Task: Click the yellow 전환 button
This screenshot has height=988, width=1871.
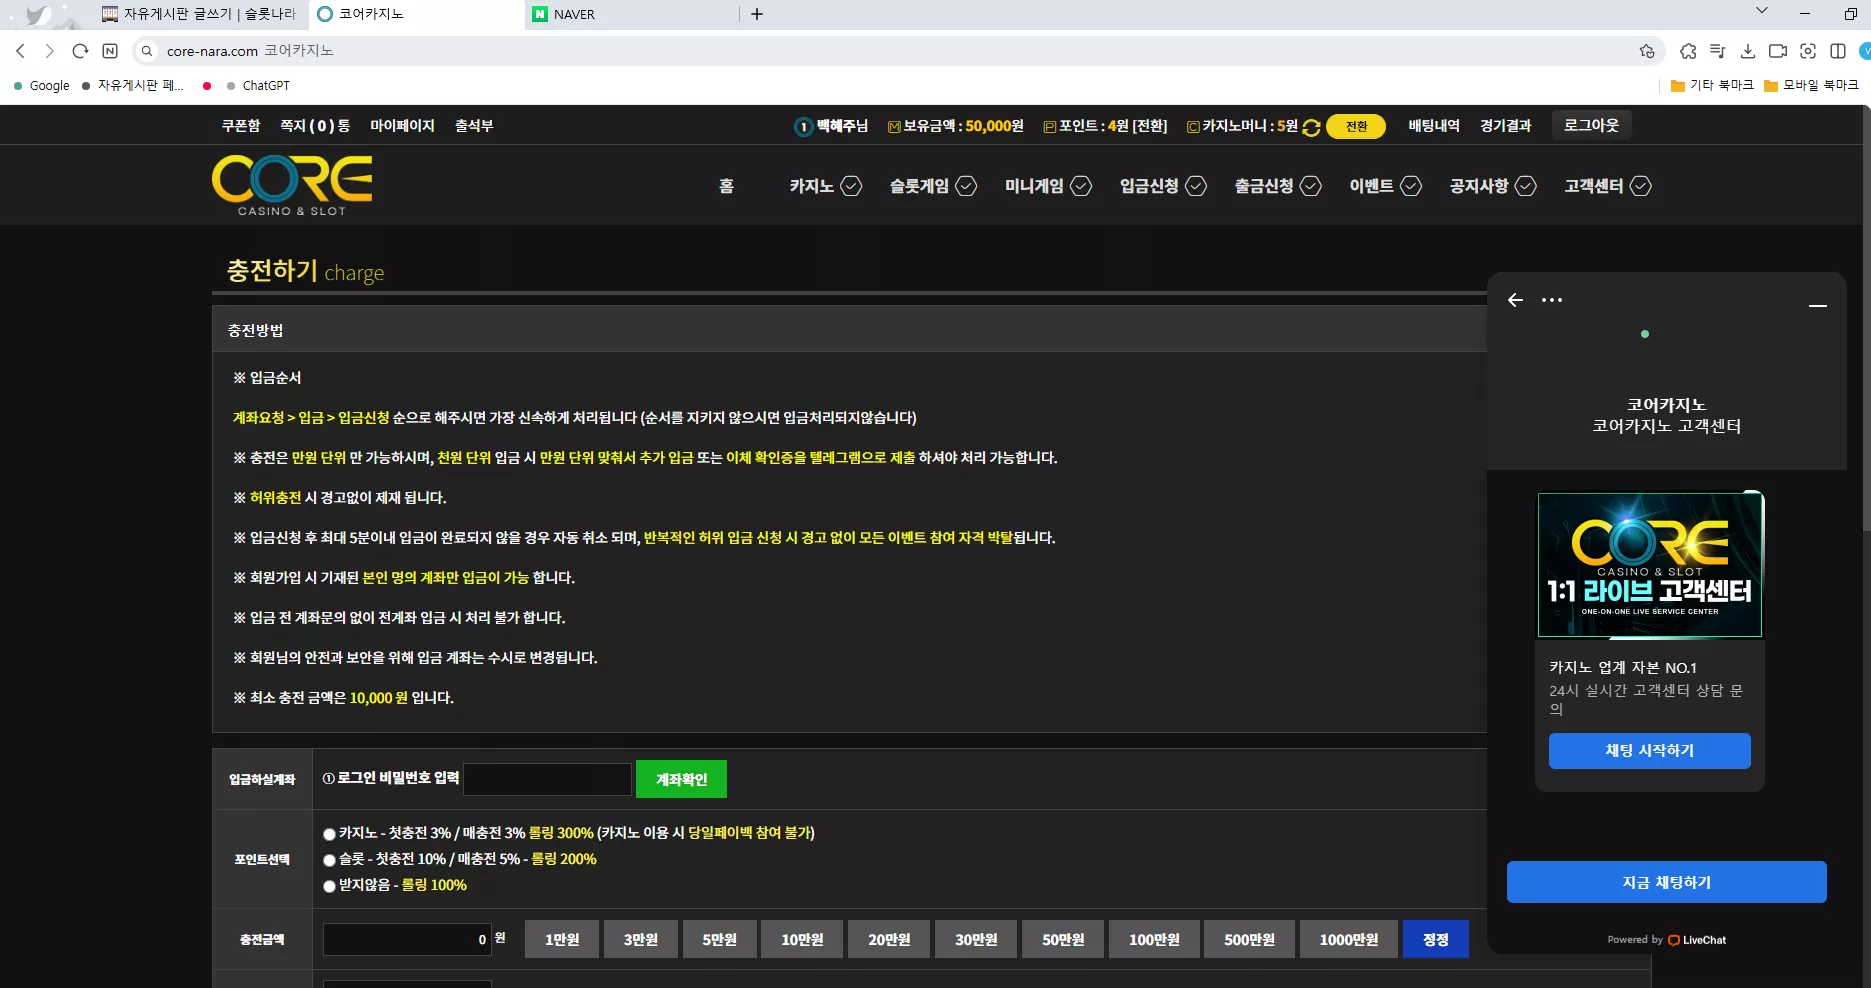Action: pyautogui.click(x=1356, y=126)
